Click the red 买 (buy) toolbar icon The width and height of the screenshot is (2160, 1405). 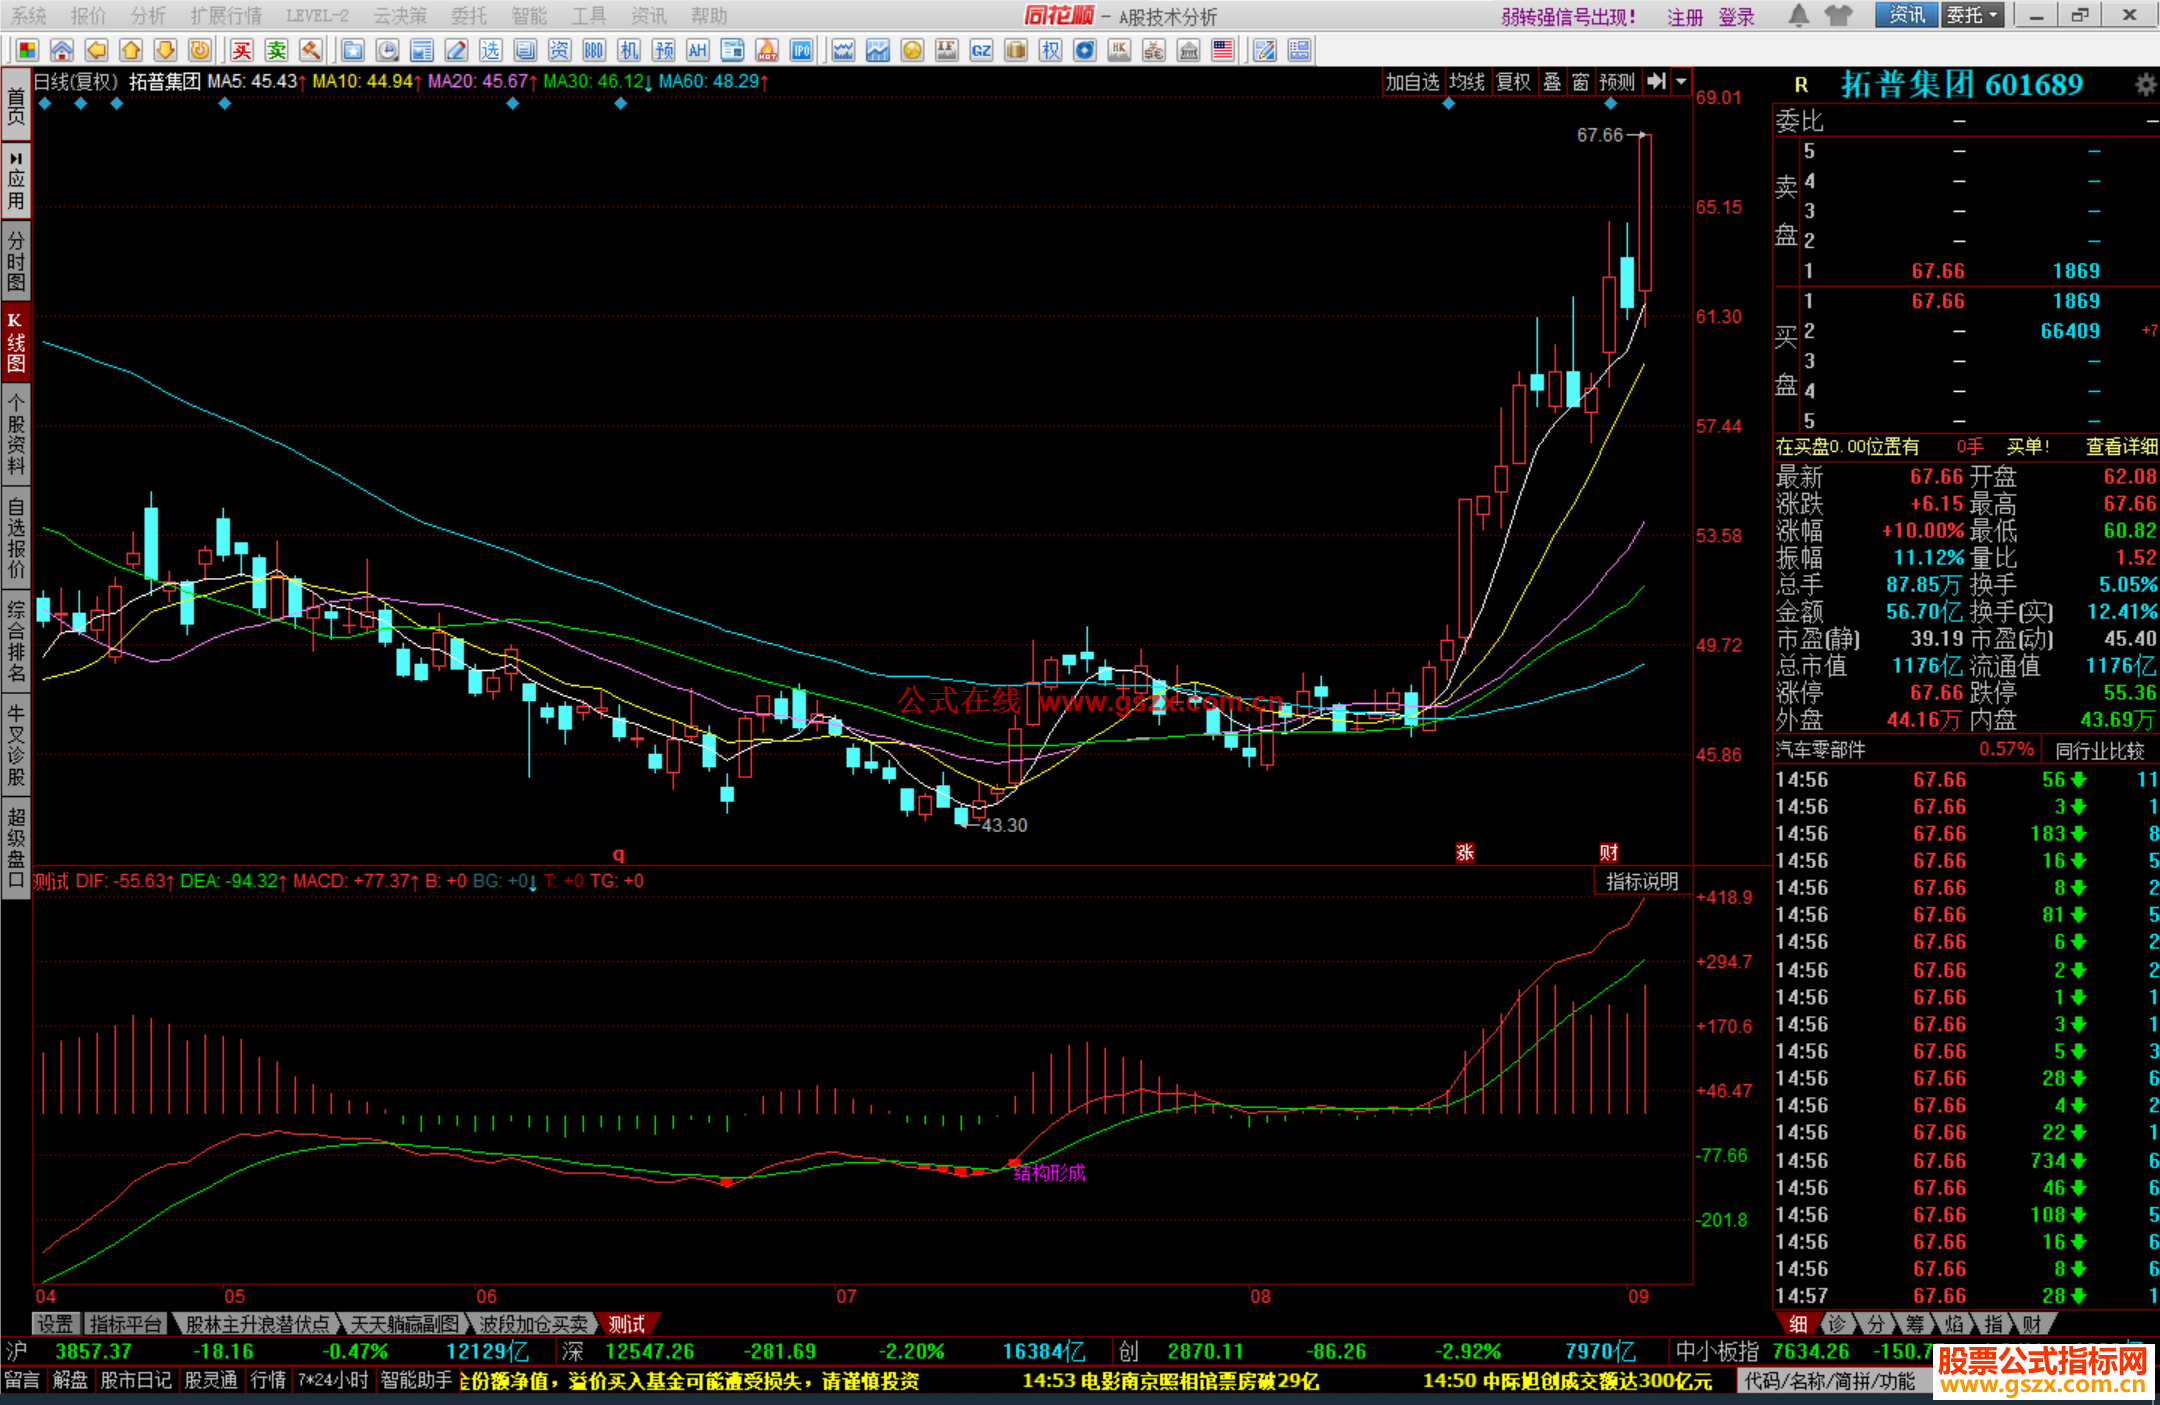click(x=242, y=50)
